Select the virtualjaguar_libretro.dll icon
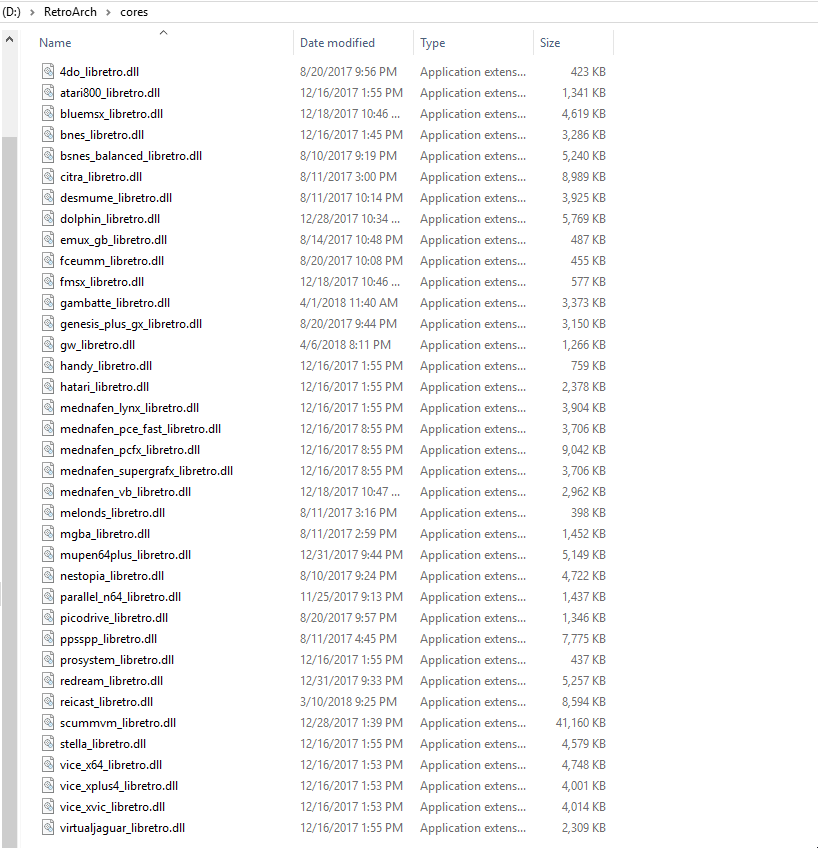This screenshot has height=848, width=818. coord(48,828)
